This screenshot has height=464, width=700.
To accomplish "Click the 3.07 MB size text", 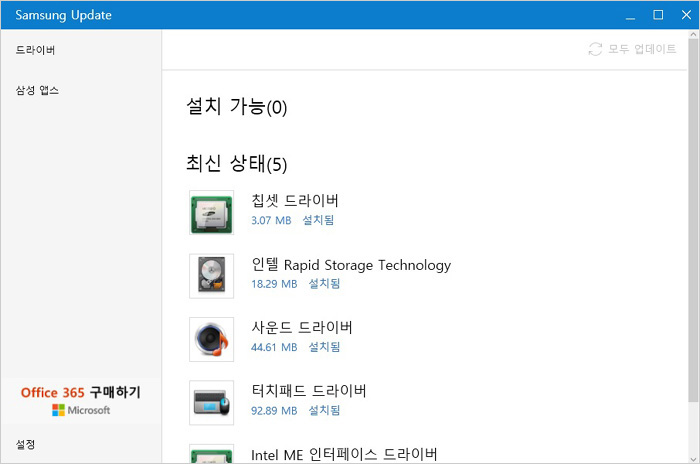I will (x=271, y=220).
